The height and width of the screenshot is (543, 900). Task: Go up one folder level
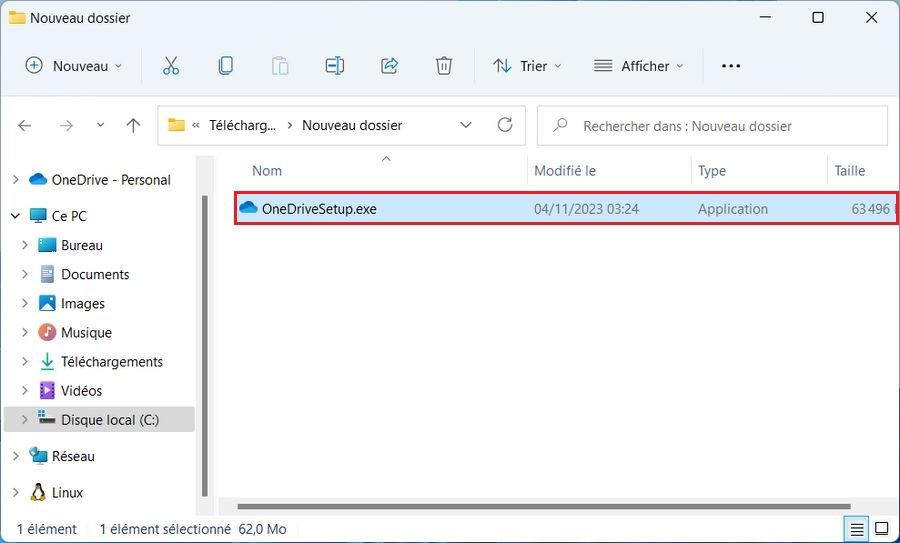click(x=133, y=125)
